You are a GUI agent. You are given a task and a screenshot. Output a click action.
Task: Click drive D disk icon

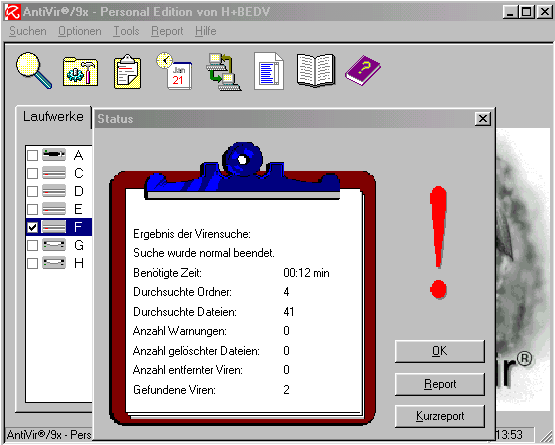coord(54,191)
